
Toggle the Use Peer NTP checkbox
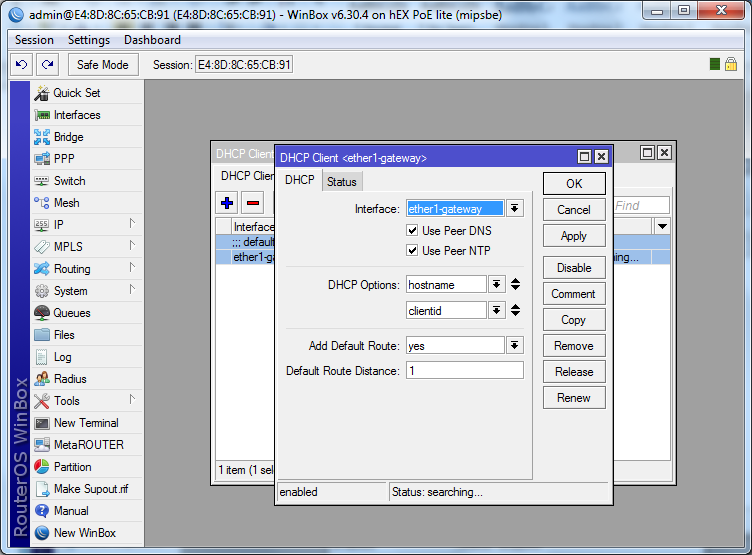(412, 250)
